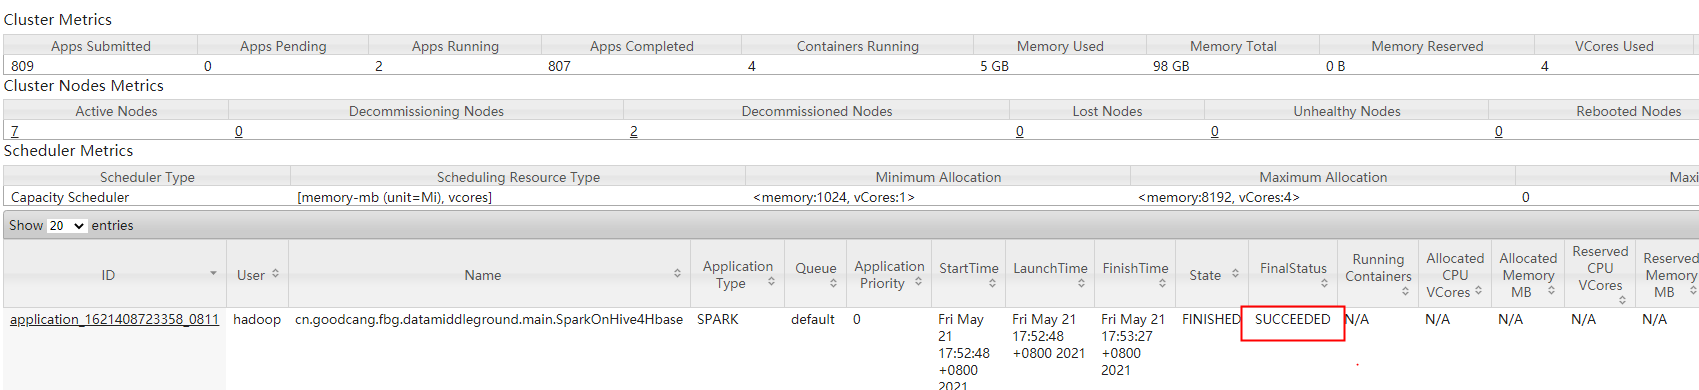1699x390 pixels.
Task: Sort by Allocated CPU VCores column
Action: (x=1455, y=274)
